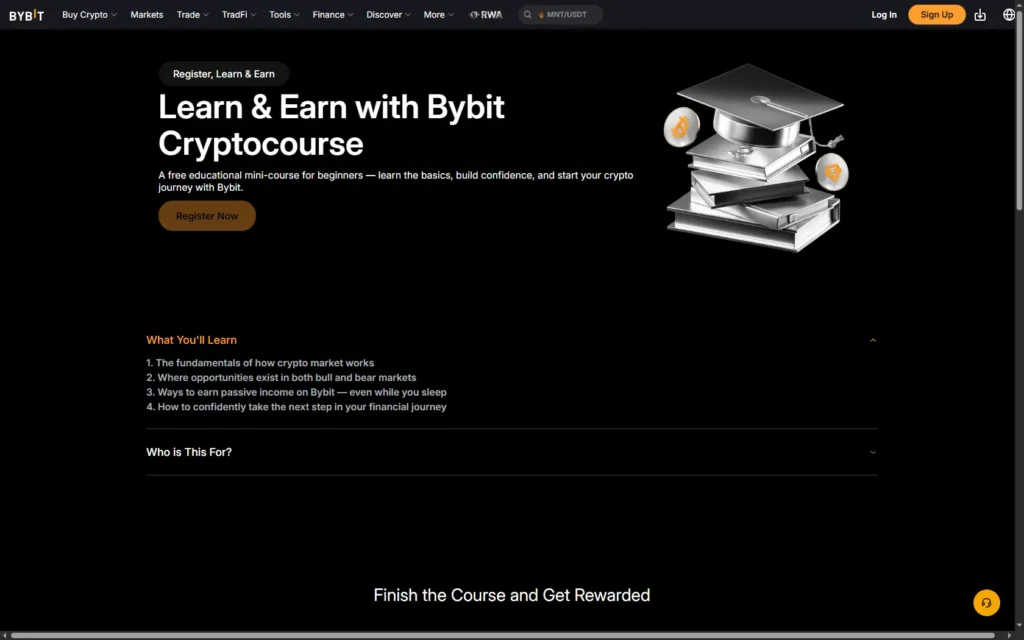Open the RWA page link
Image resolution: width=1024 pixels, height=640 pixels.
(x=486, y=14)
